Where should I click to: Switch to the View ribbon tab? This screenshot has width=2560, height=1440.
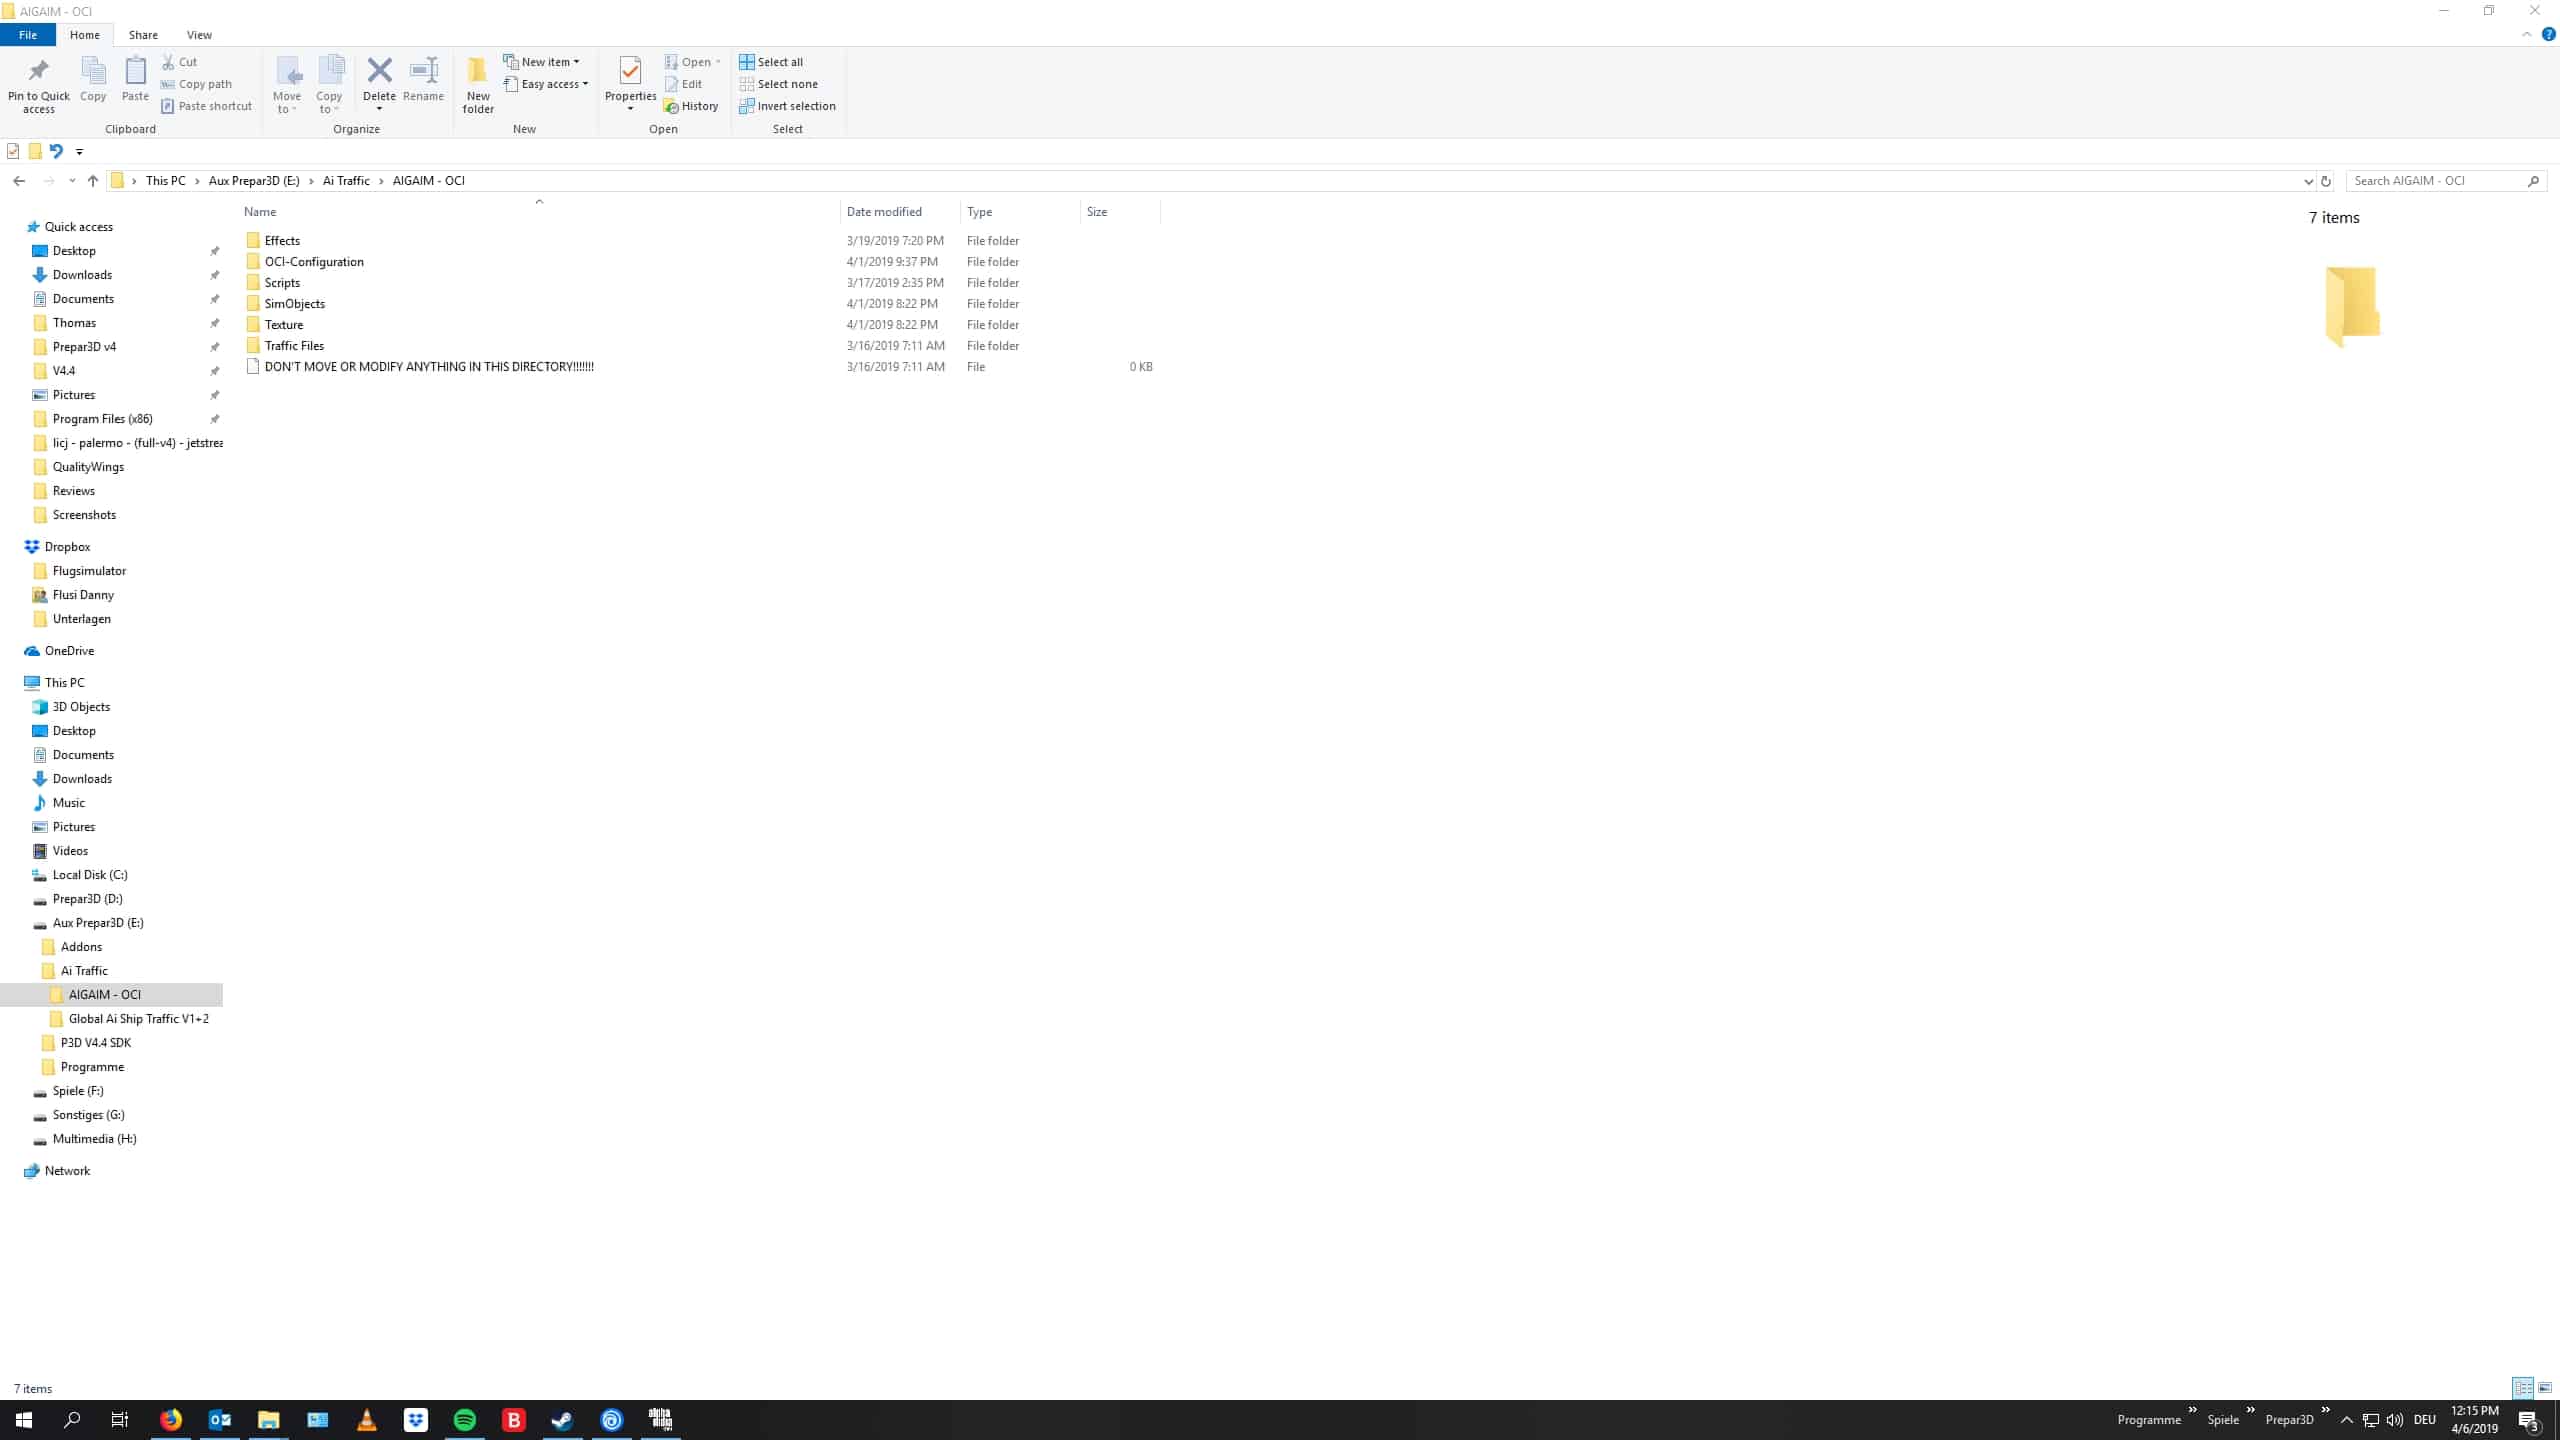pos(199,35)
